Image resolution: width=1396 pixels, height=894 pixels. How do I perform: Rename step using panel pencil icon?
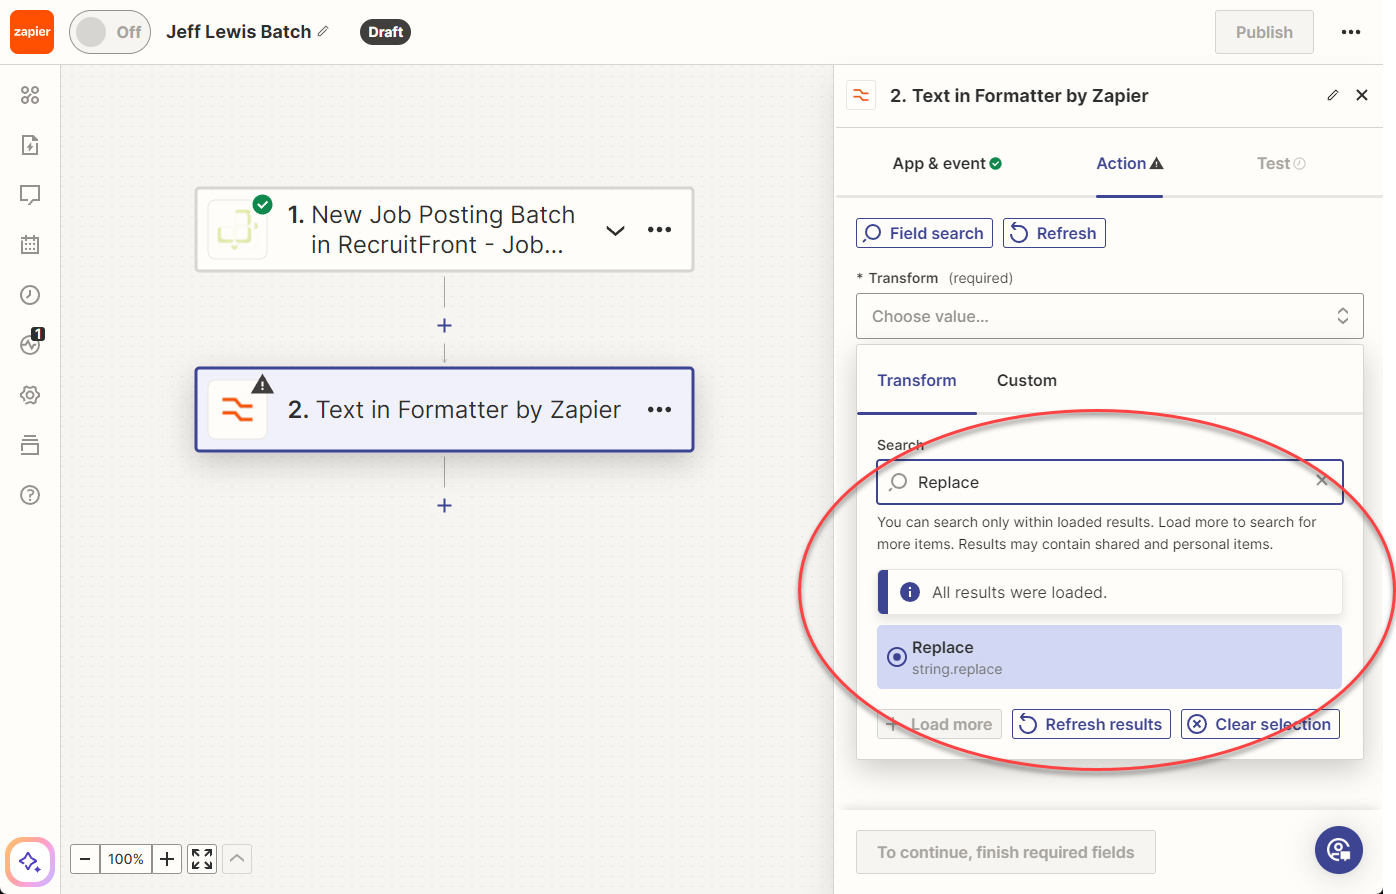coord(1333,95)
